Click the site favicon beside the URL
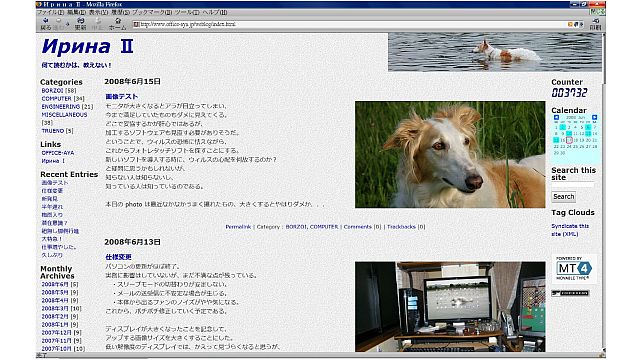 pyautogui.click(x=136, y=24)
